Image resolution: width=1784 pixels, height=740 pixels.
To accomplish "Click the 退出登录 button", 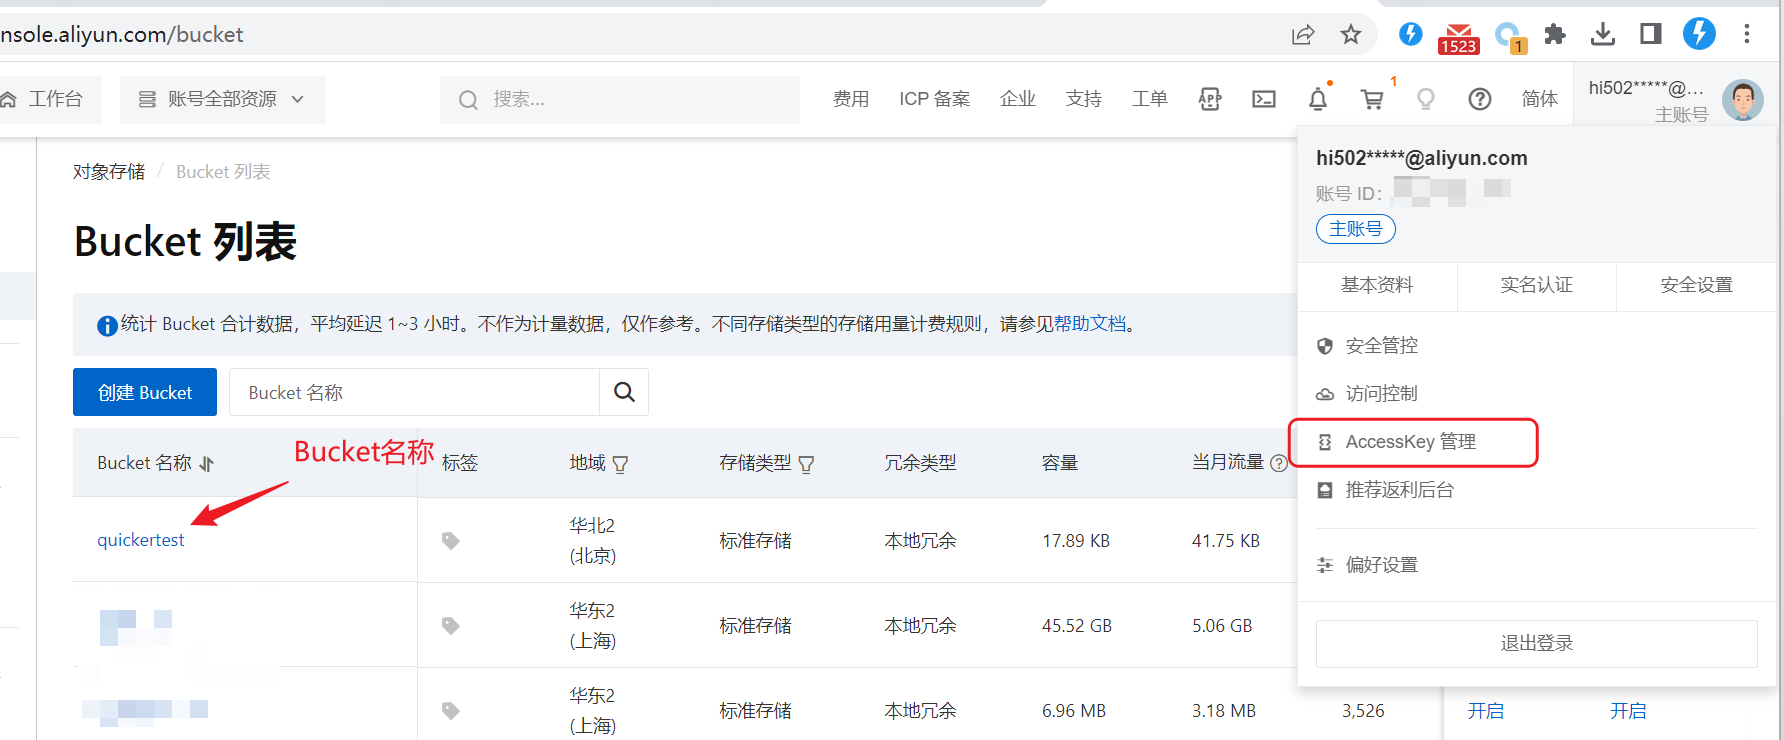I will coord(1537,643).
